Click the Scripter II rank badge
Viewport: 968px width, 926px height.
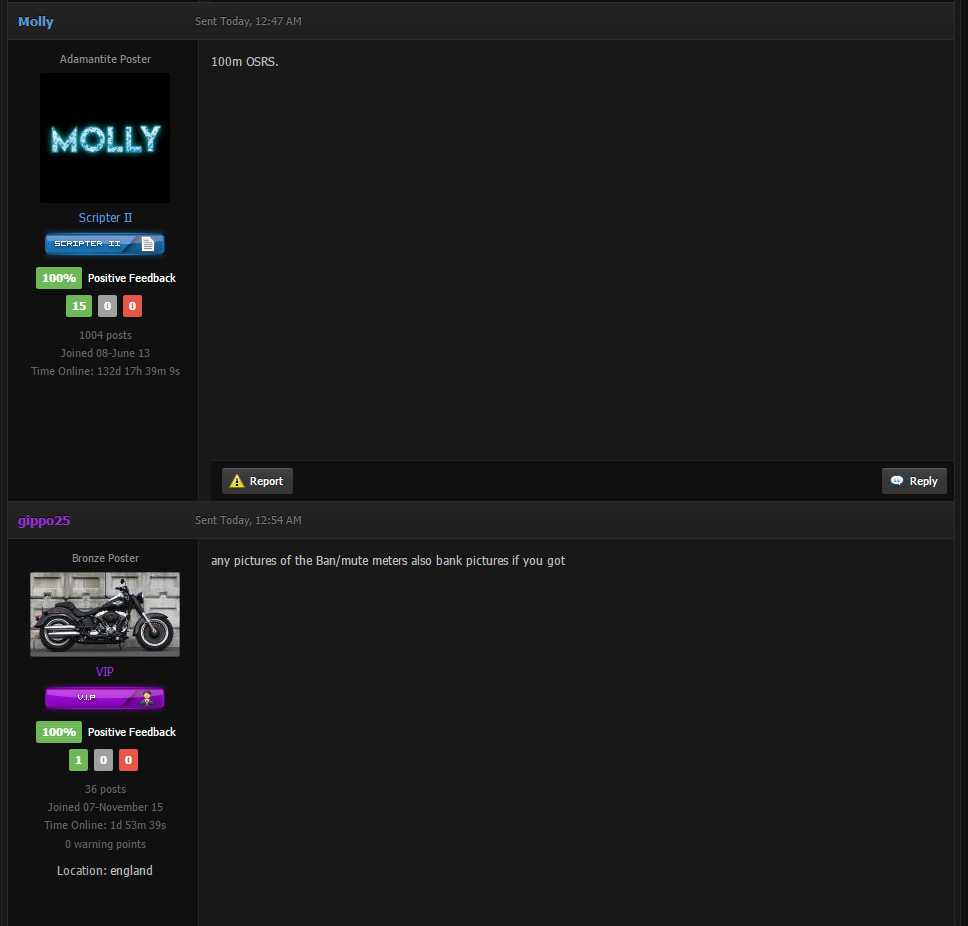105,244
